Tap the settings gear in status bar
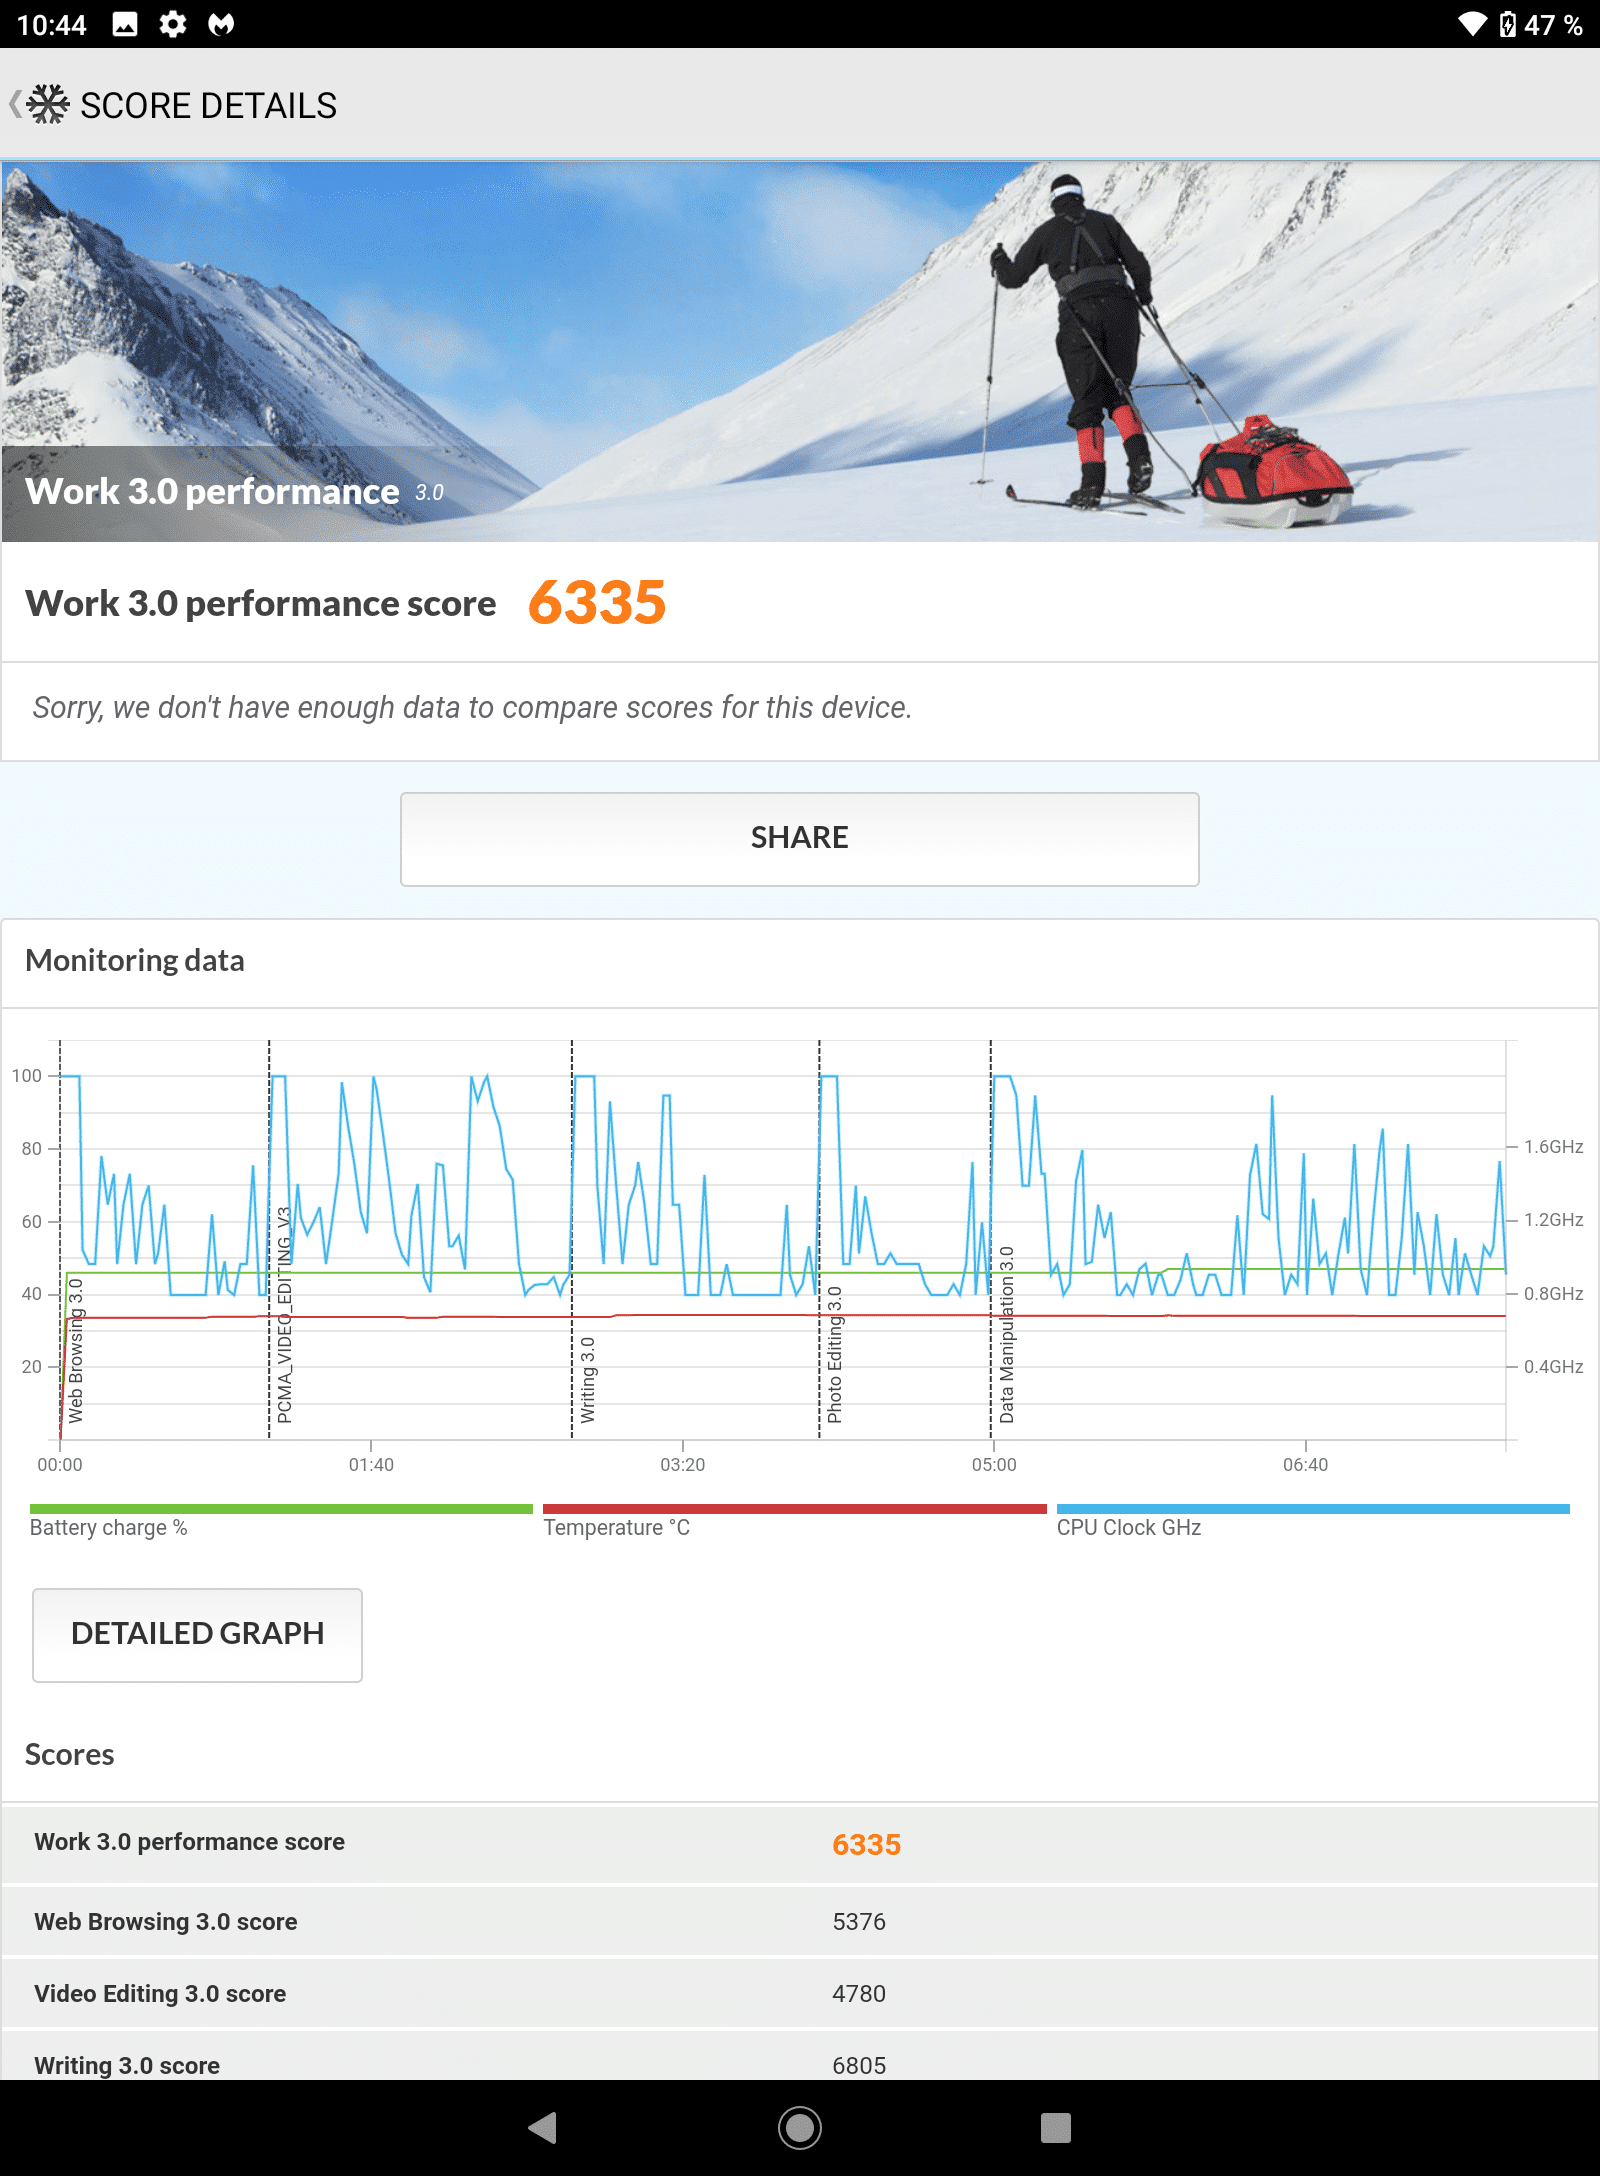Viewport: 1600px width, 2176px height. point(173,24)
